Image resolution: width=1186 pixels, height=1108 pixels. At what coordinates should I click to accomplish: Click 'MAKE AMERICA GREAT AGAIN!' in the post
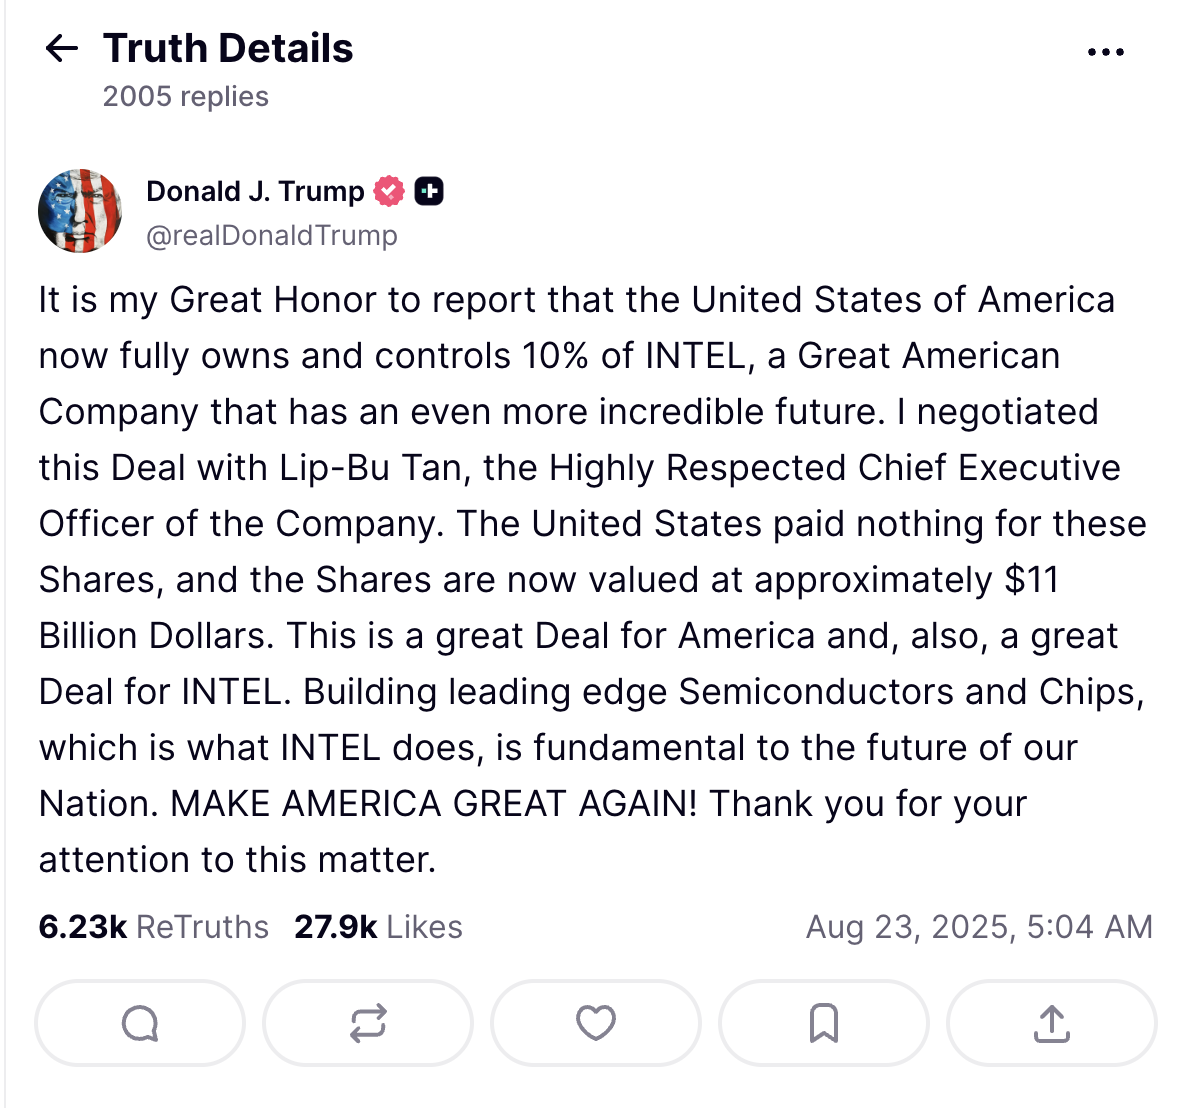[x=433, y=803]
